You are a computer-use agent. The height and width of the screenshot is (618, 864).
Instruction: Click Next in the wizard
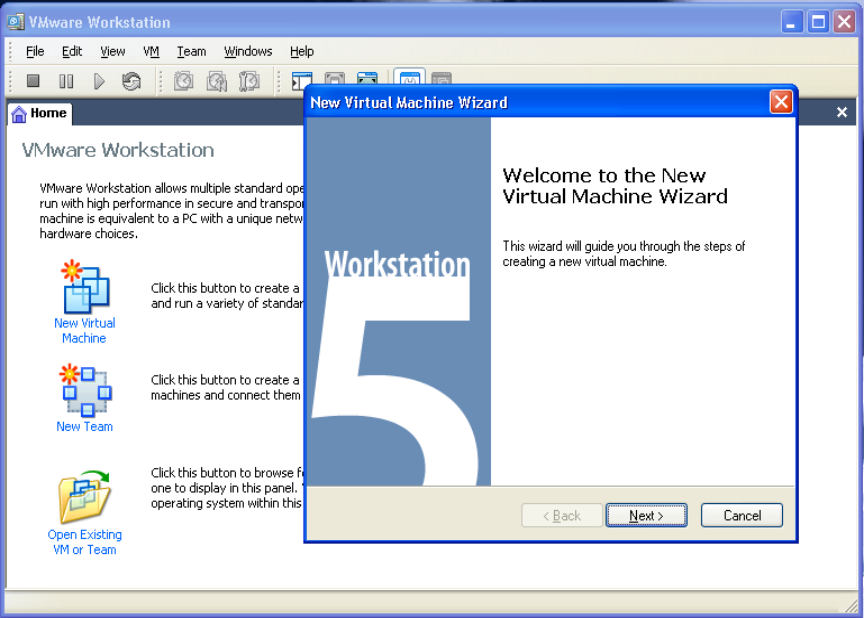(x=646, y=516)
